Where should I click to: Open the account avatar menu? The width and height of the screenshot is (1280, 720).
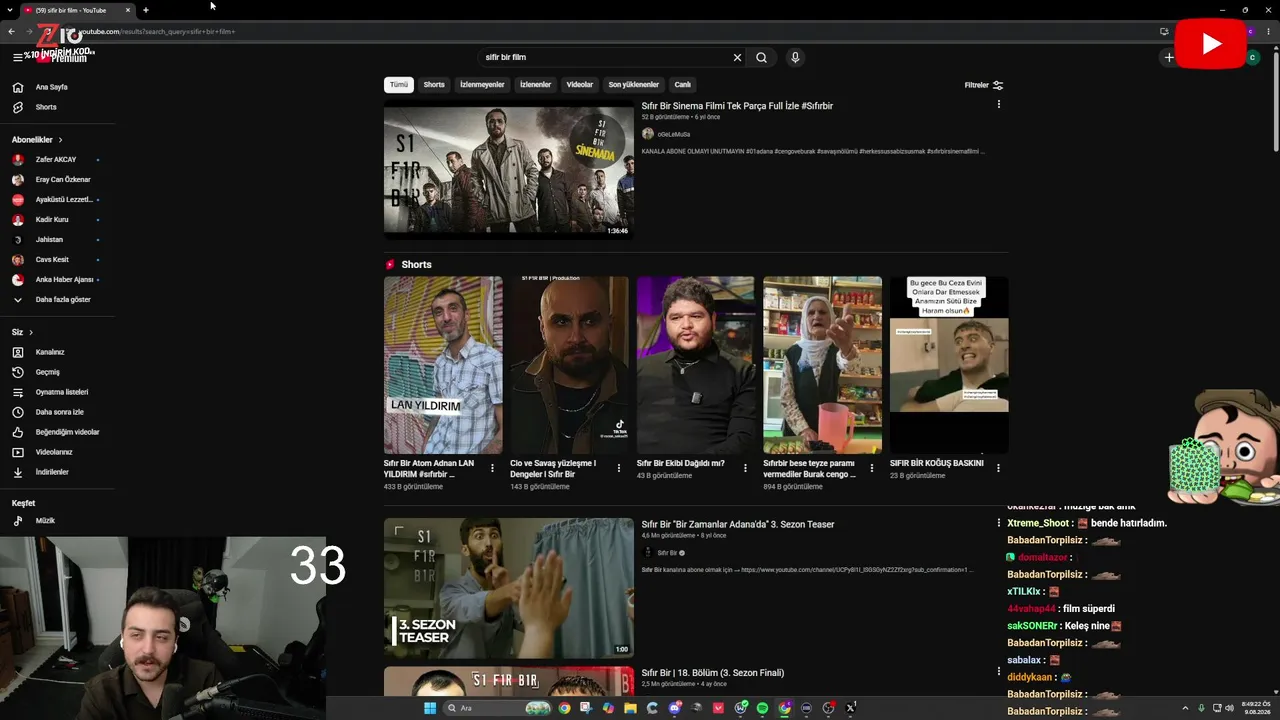(1252, 58)
